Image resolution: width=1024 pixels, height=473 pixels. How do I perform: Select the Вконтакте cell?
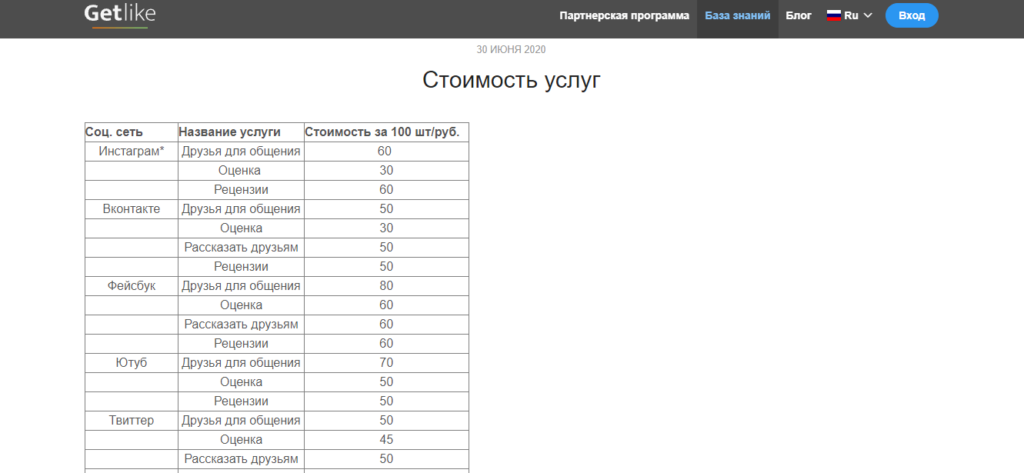131,209
